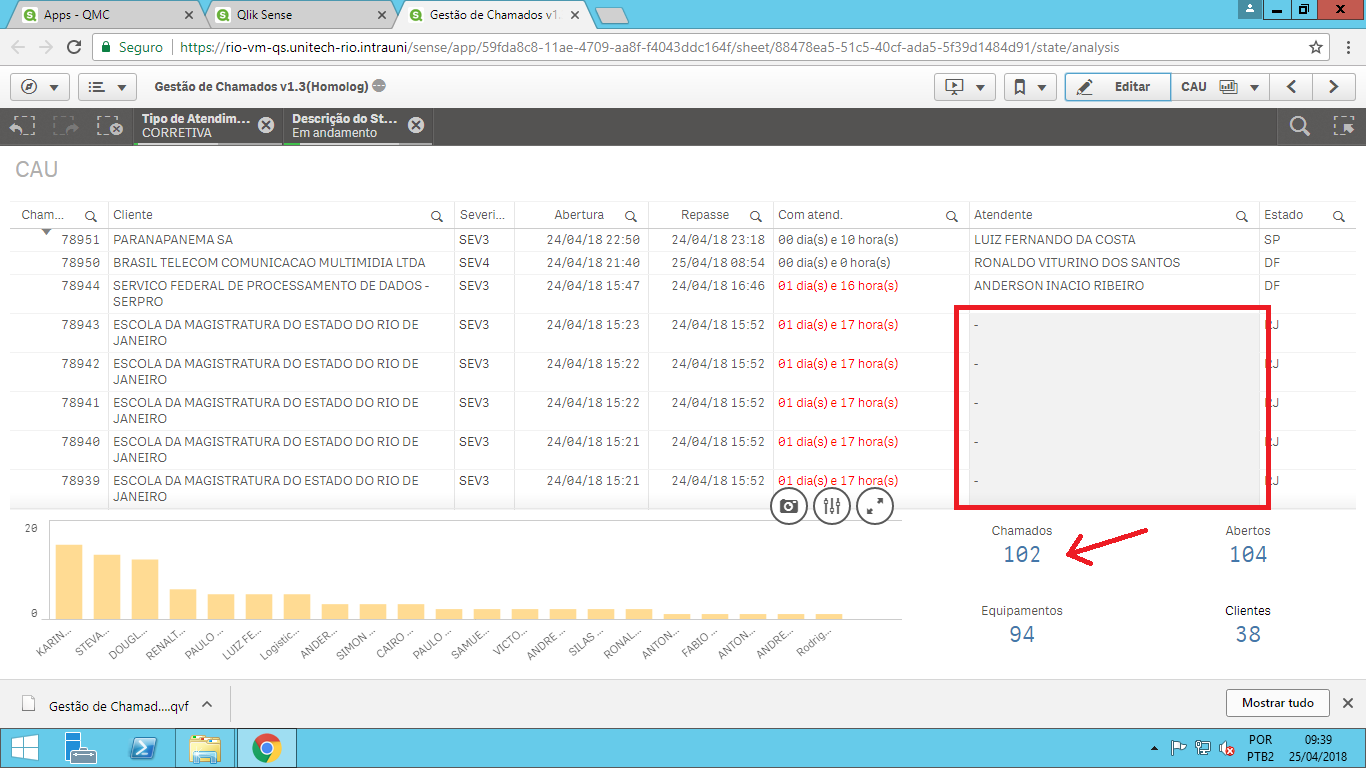Viewport: 1366px width, 768px height.
Task: Click the muted volume tray icon
Action: pos(1226,749)
